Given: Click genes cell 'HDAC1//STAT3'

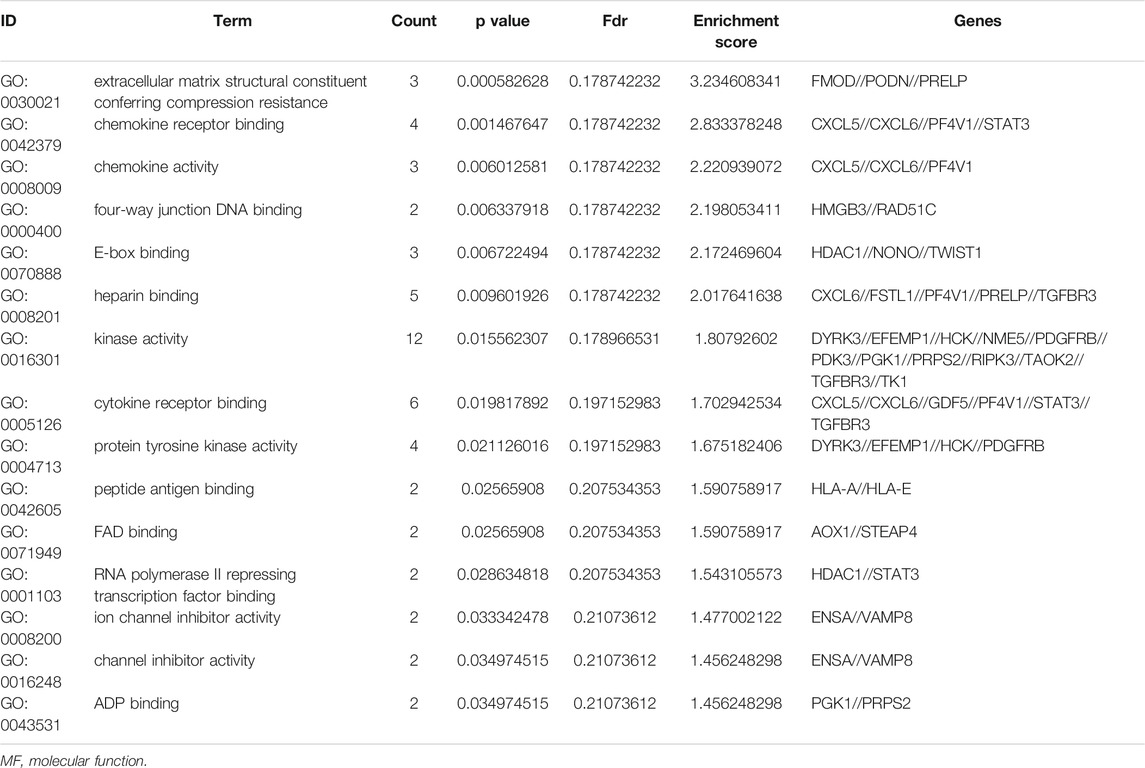Looking at the screenshot, I should tap(865, 575).
